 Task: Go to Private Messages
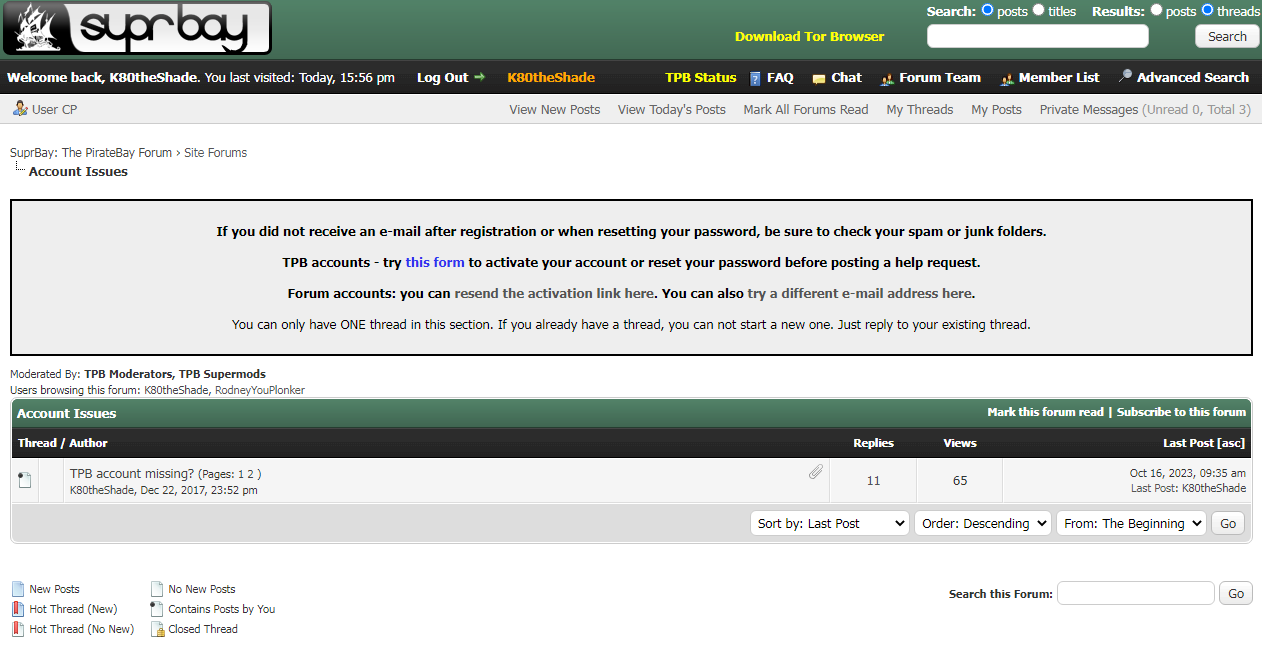coord(1088,109)
